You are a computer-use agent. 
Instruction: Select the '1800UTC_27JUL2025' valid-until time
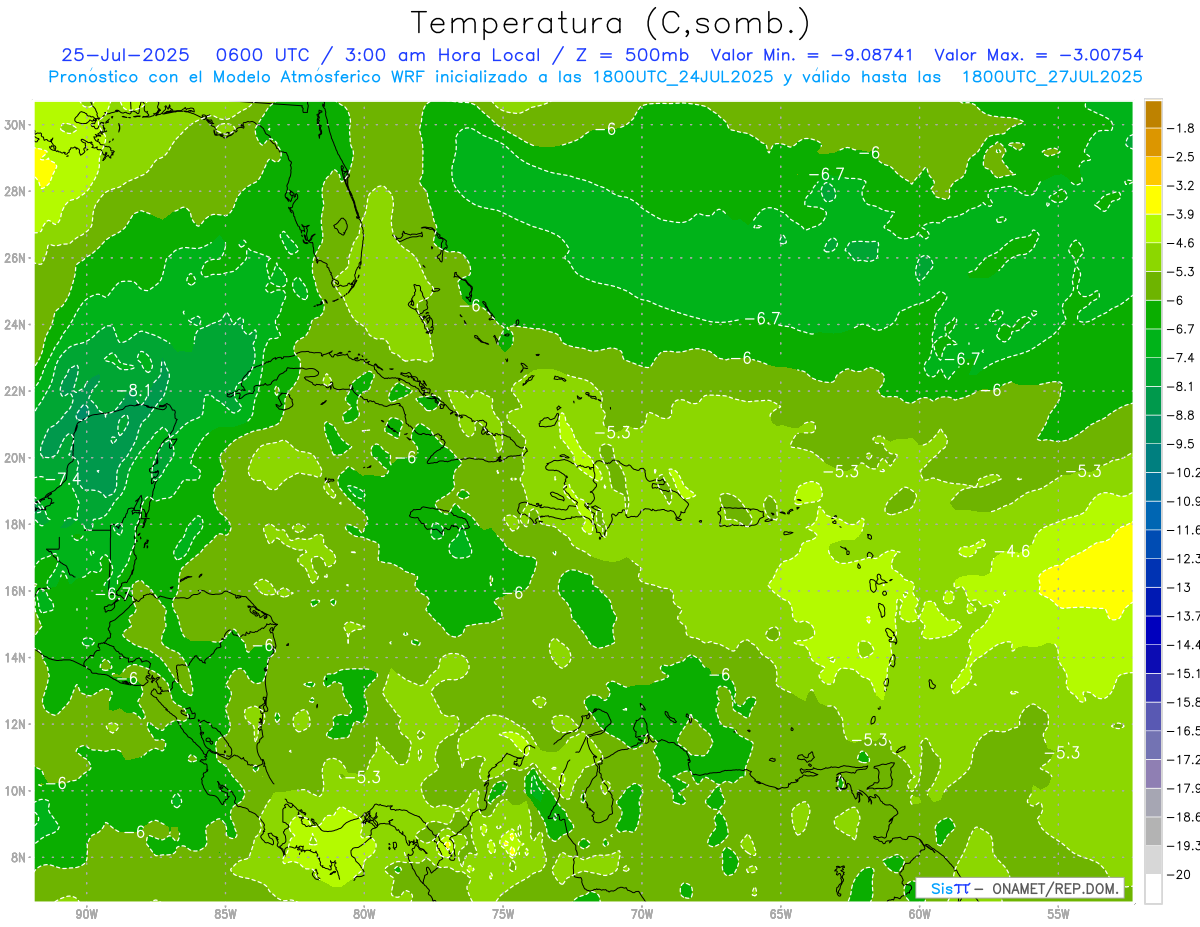(x=1052, y=76)
